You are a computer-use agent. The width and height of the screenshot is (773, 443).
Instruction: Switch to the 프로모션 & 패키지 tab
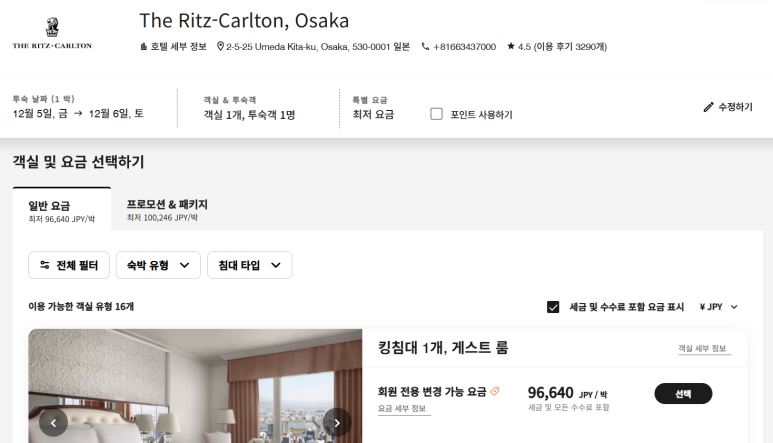point(167,209)
